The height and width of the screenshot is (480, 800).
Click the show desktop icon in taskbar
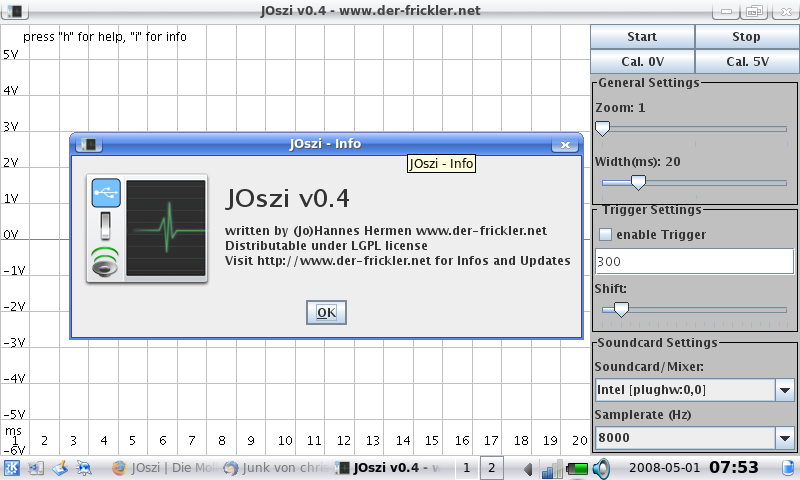point(36,468)
